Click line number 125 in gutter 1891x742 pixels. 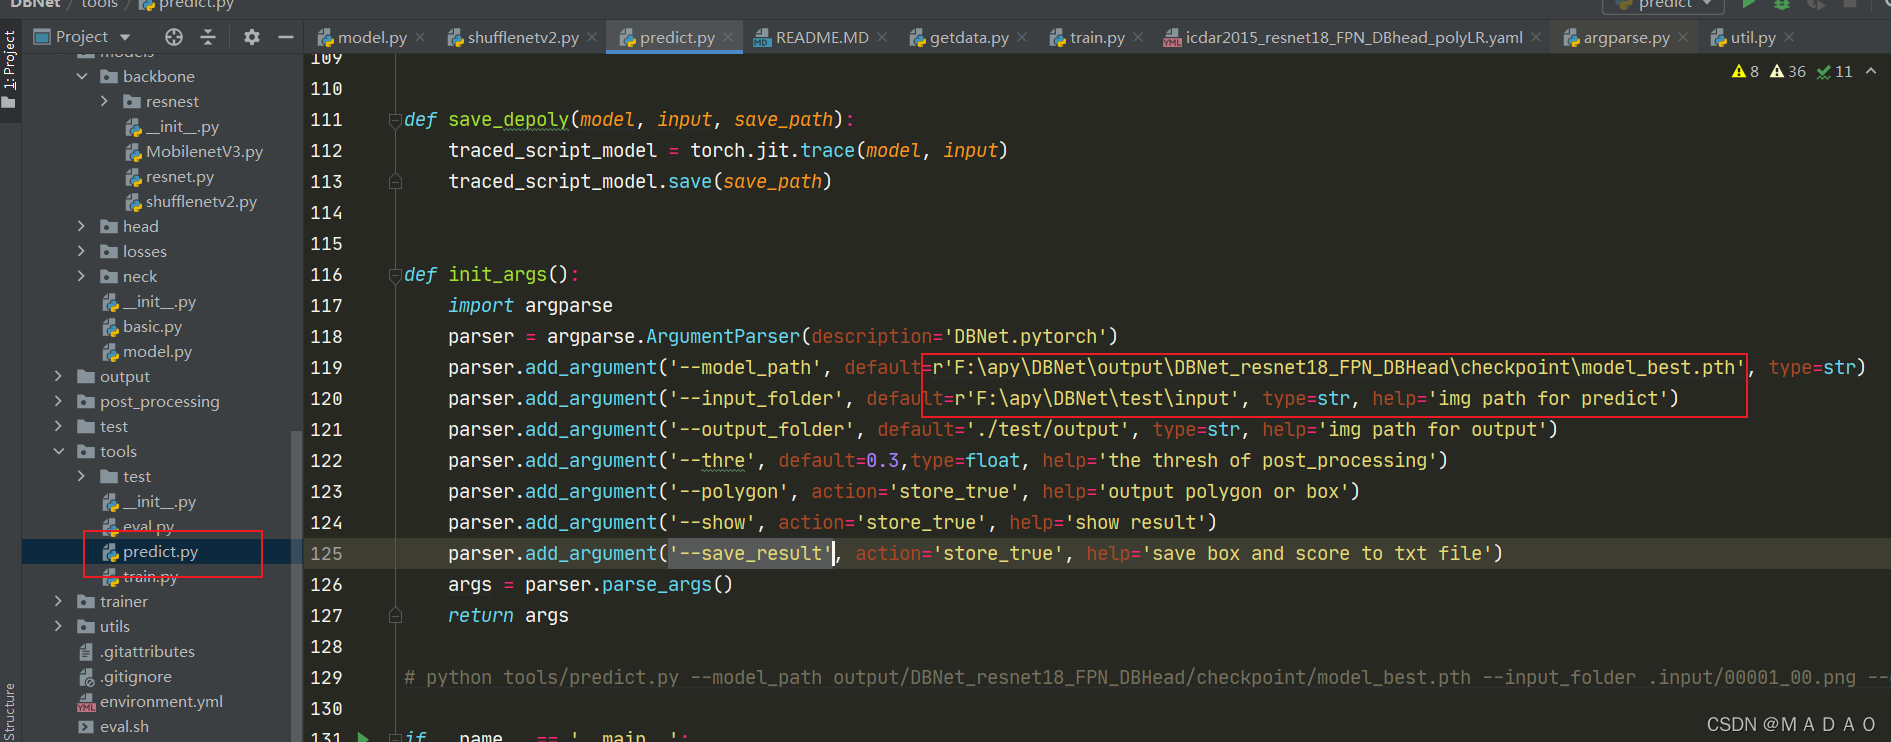pyautogui.click(x=326, y=554)
